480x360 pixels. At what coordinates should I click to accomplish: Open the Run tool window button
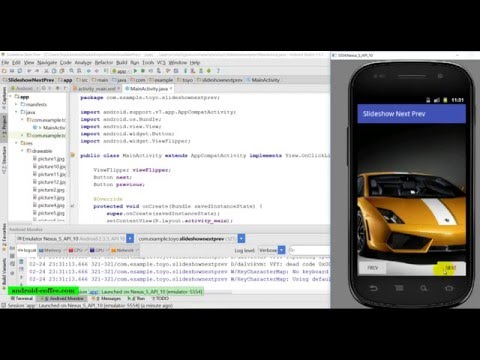click(x=137, y=298)
